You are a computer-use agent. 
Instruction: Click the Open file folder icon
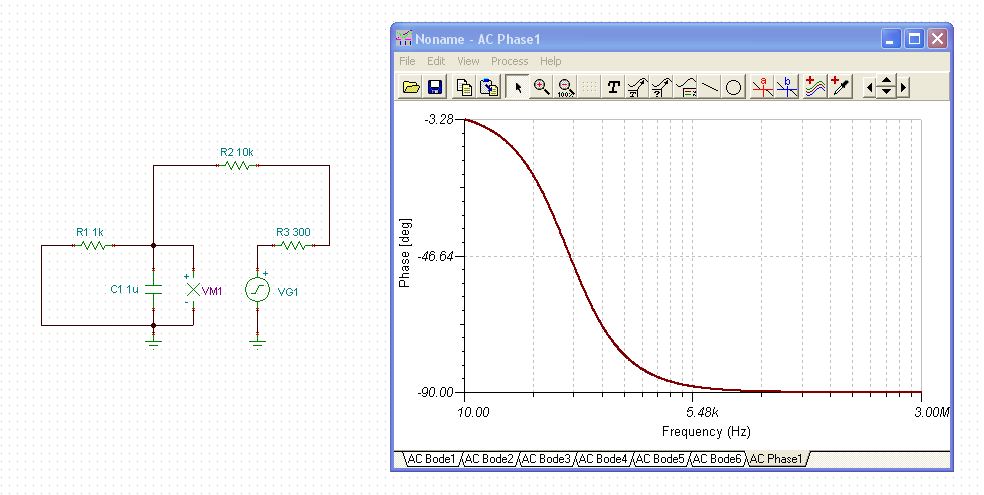411,87
